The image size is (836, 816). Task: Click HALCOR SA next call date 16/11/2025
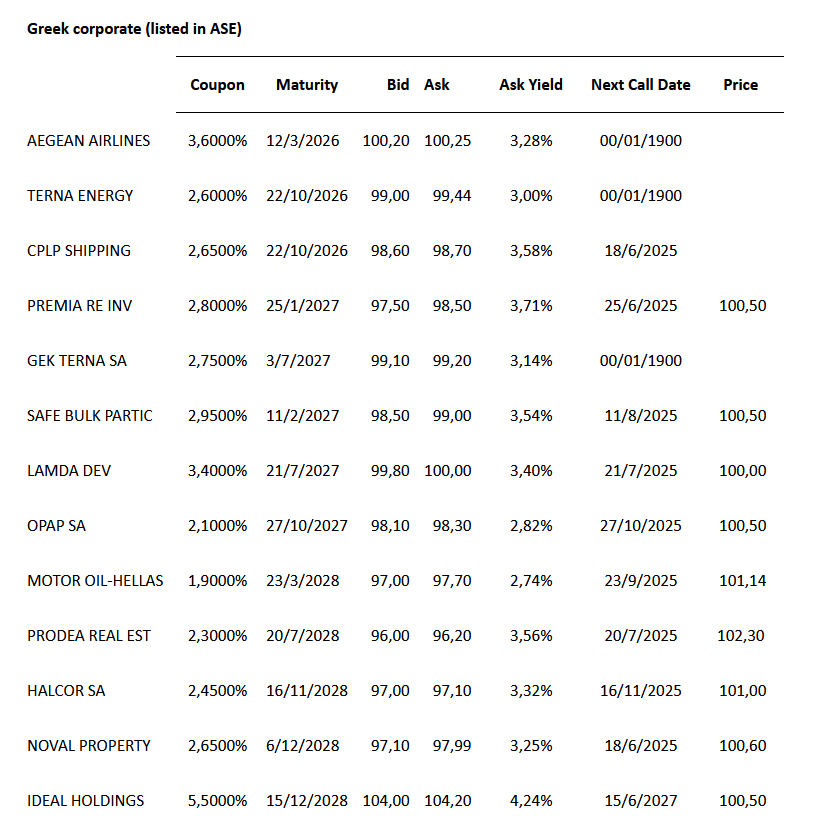[640, 691]
